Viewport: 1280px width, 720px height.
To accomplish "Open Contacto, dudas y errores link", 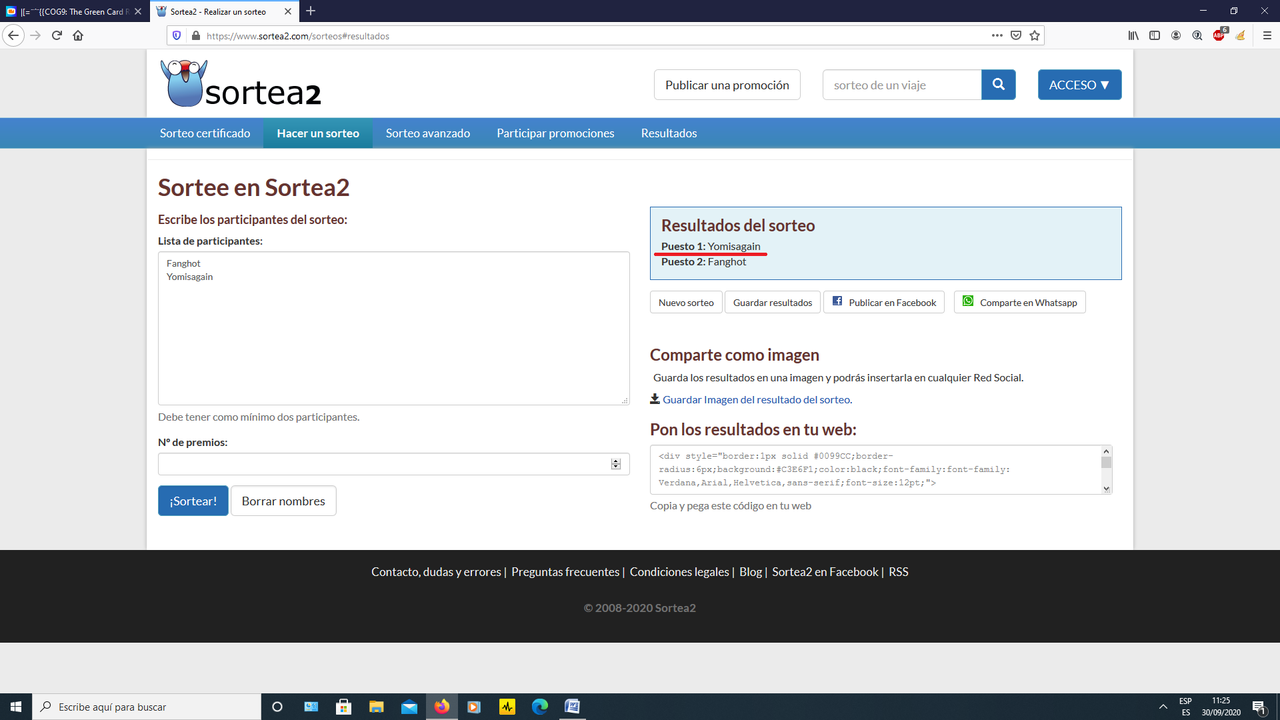I will (436, 572).
